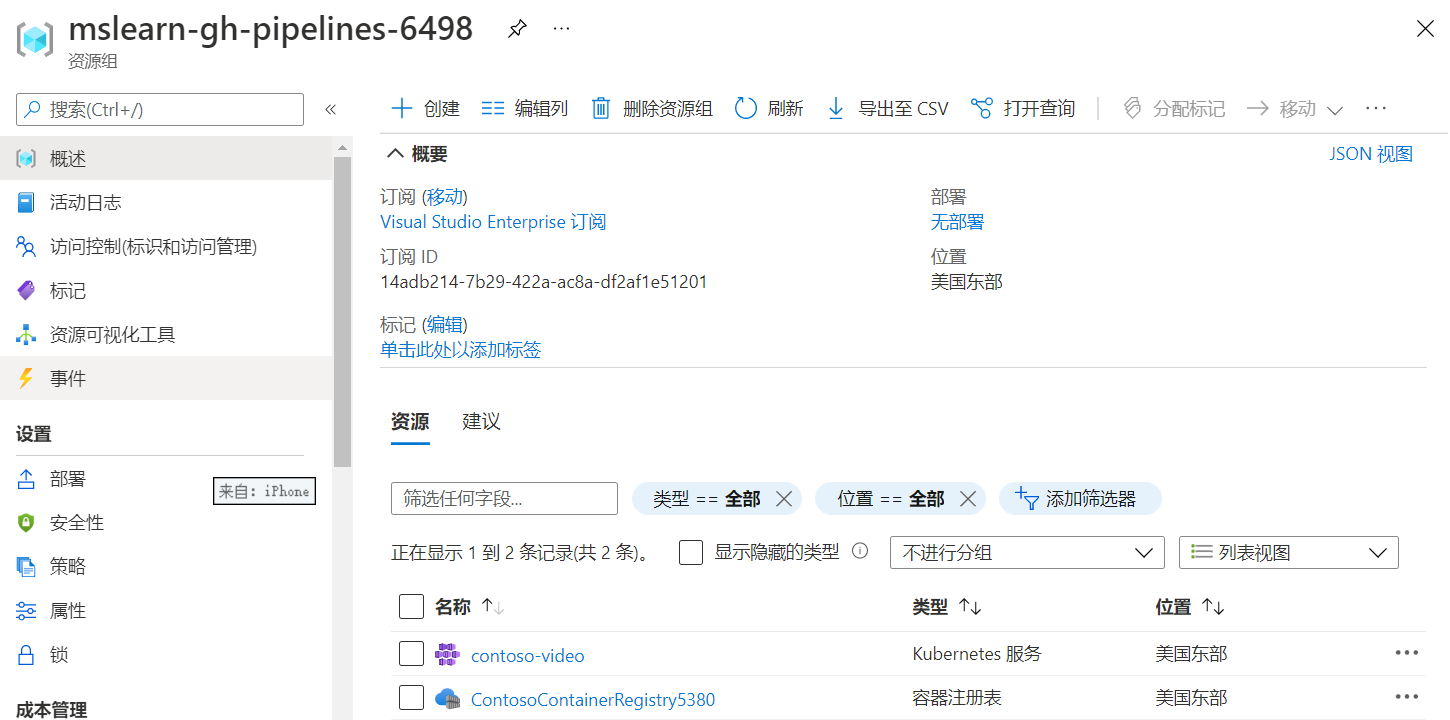Open 活动日志 in the sidebar
The image size is (1450, 720).
pyautogui.click(x=166, y=202)
